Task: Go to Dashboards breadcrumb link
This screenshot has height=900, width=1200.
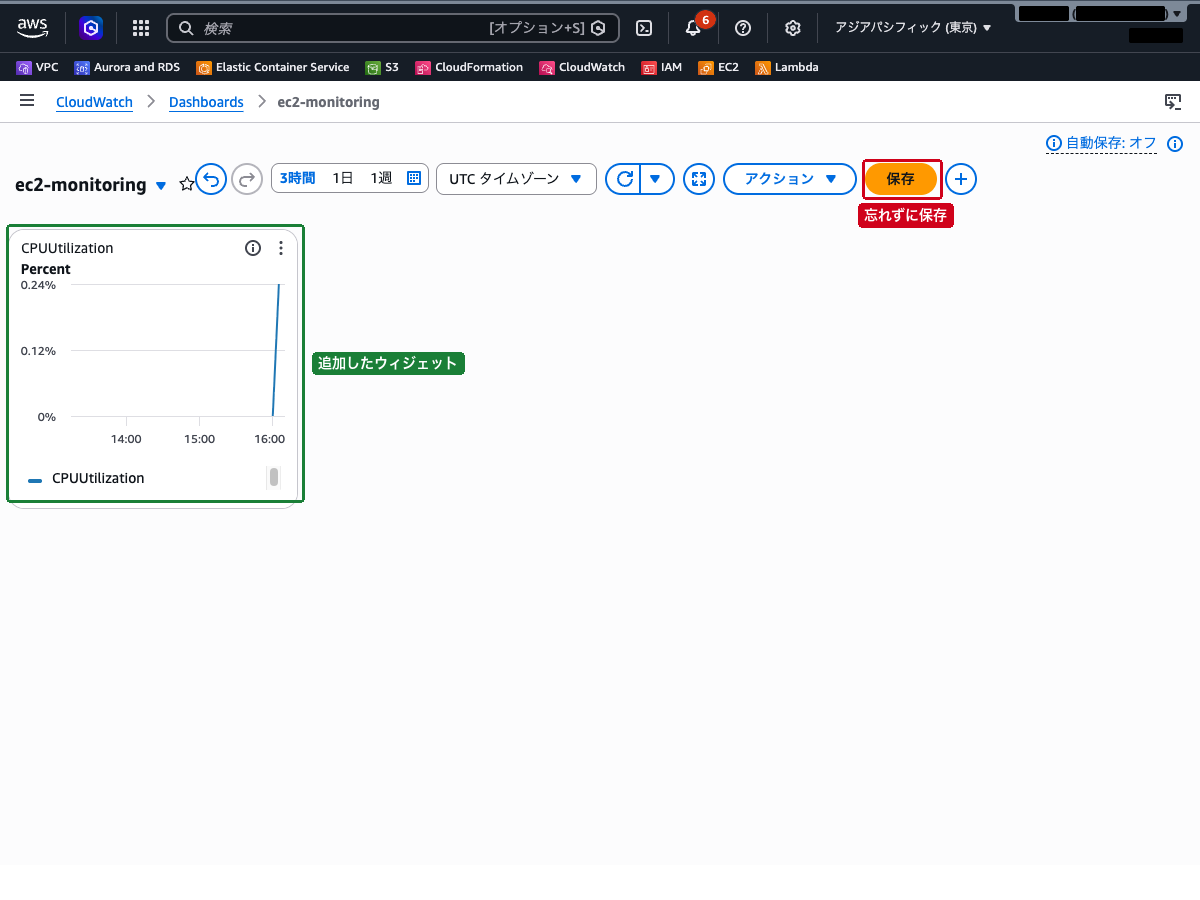Action: click(206, 102)
